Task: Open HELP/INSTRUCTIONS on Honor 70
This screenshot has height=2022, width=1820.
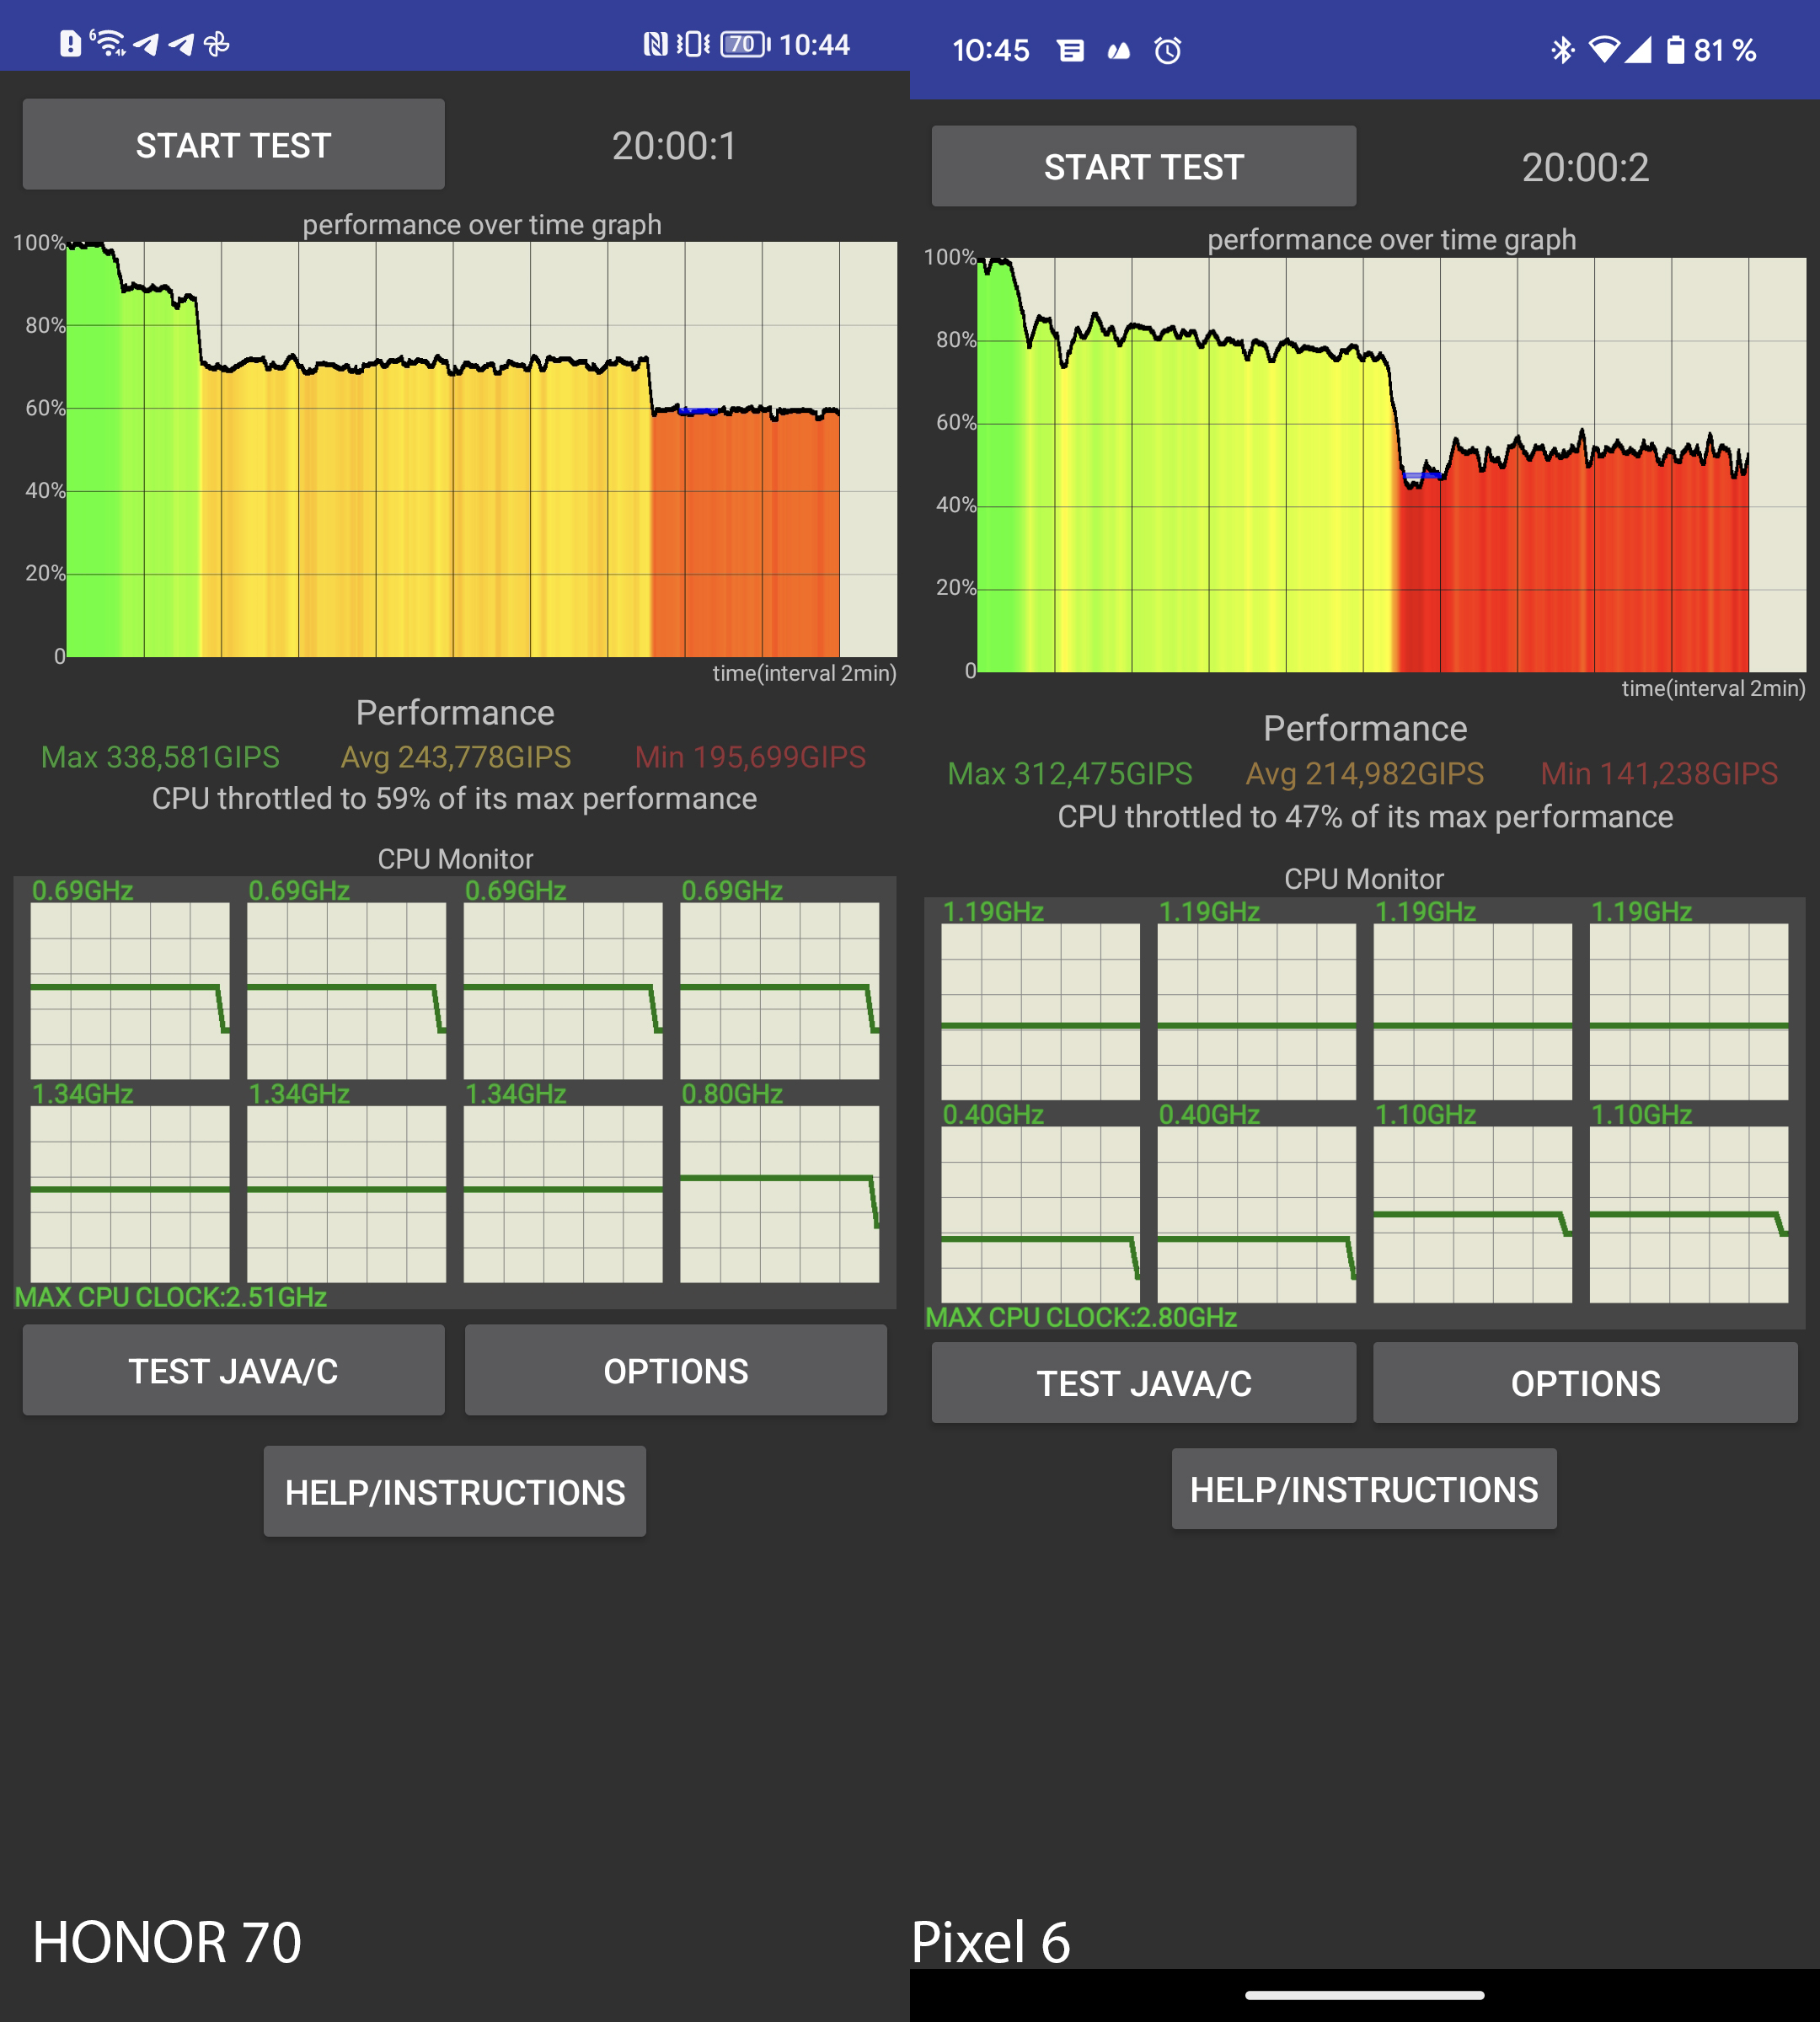Action: click(455, 1491)
